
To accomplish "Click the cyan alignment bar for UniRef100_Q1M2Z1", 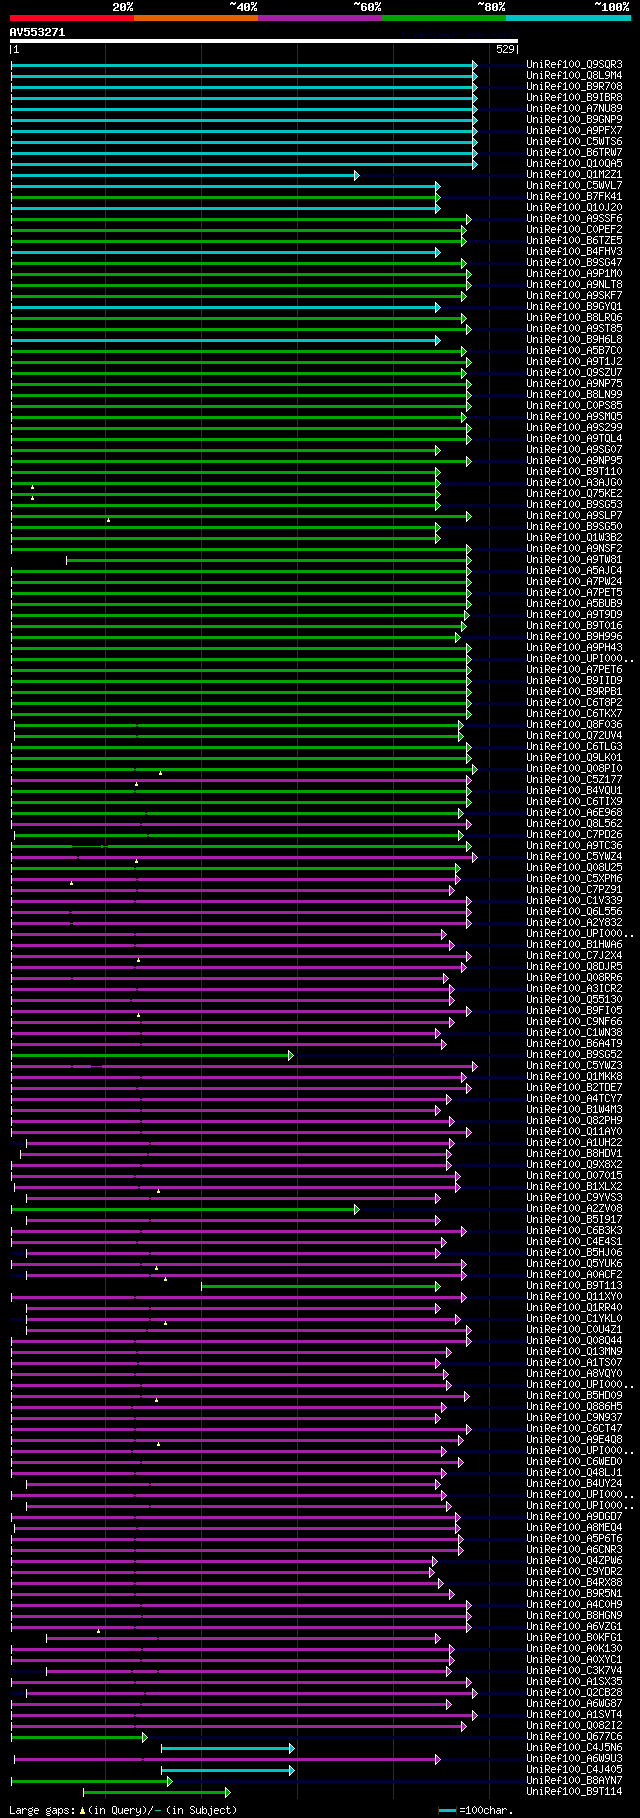I will [185, 175].
